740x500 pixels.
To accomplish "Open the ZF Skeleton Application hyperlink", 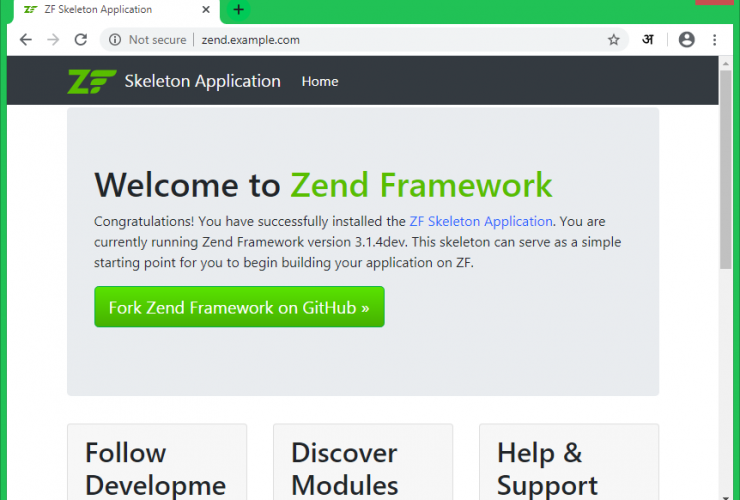I will pyautogui.click(x=481, y=221).
